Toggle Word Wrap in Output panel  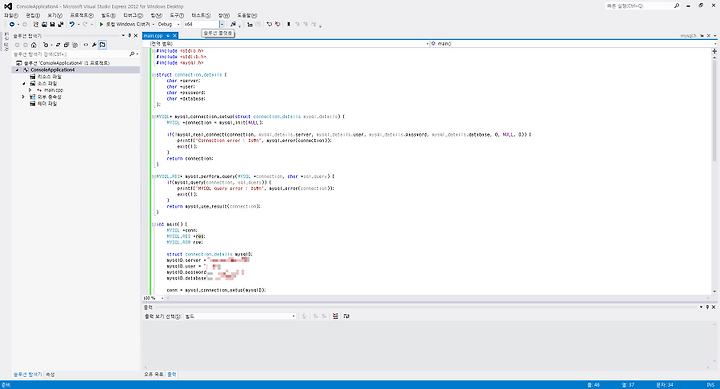(346, 316)
